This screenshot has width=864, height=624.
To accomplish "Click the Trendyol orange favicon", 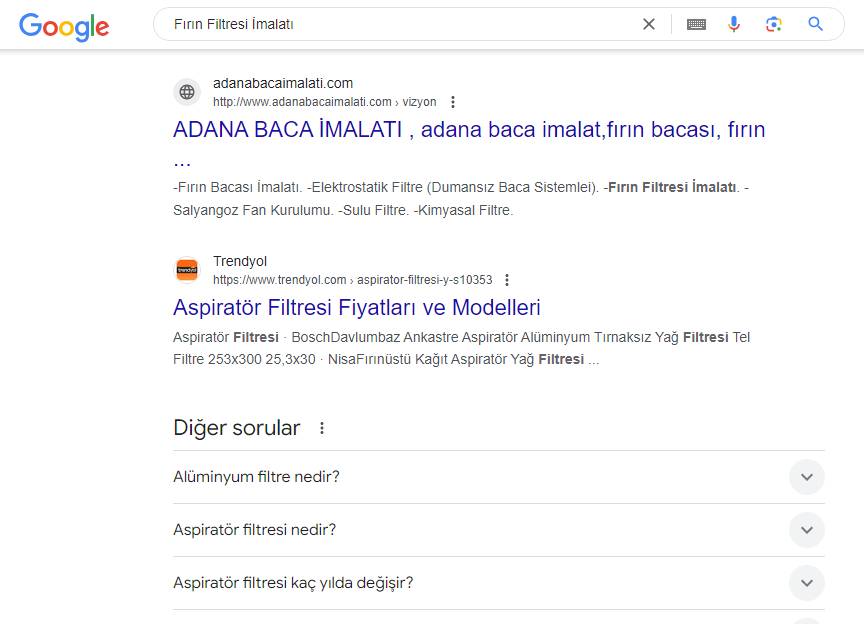I will tap(187, 270).
